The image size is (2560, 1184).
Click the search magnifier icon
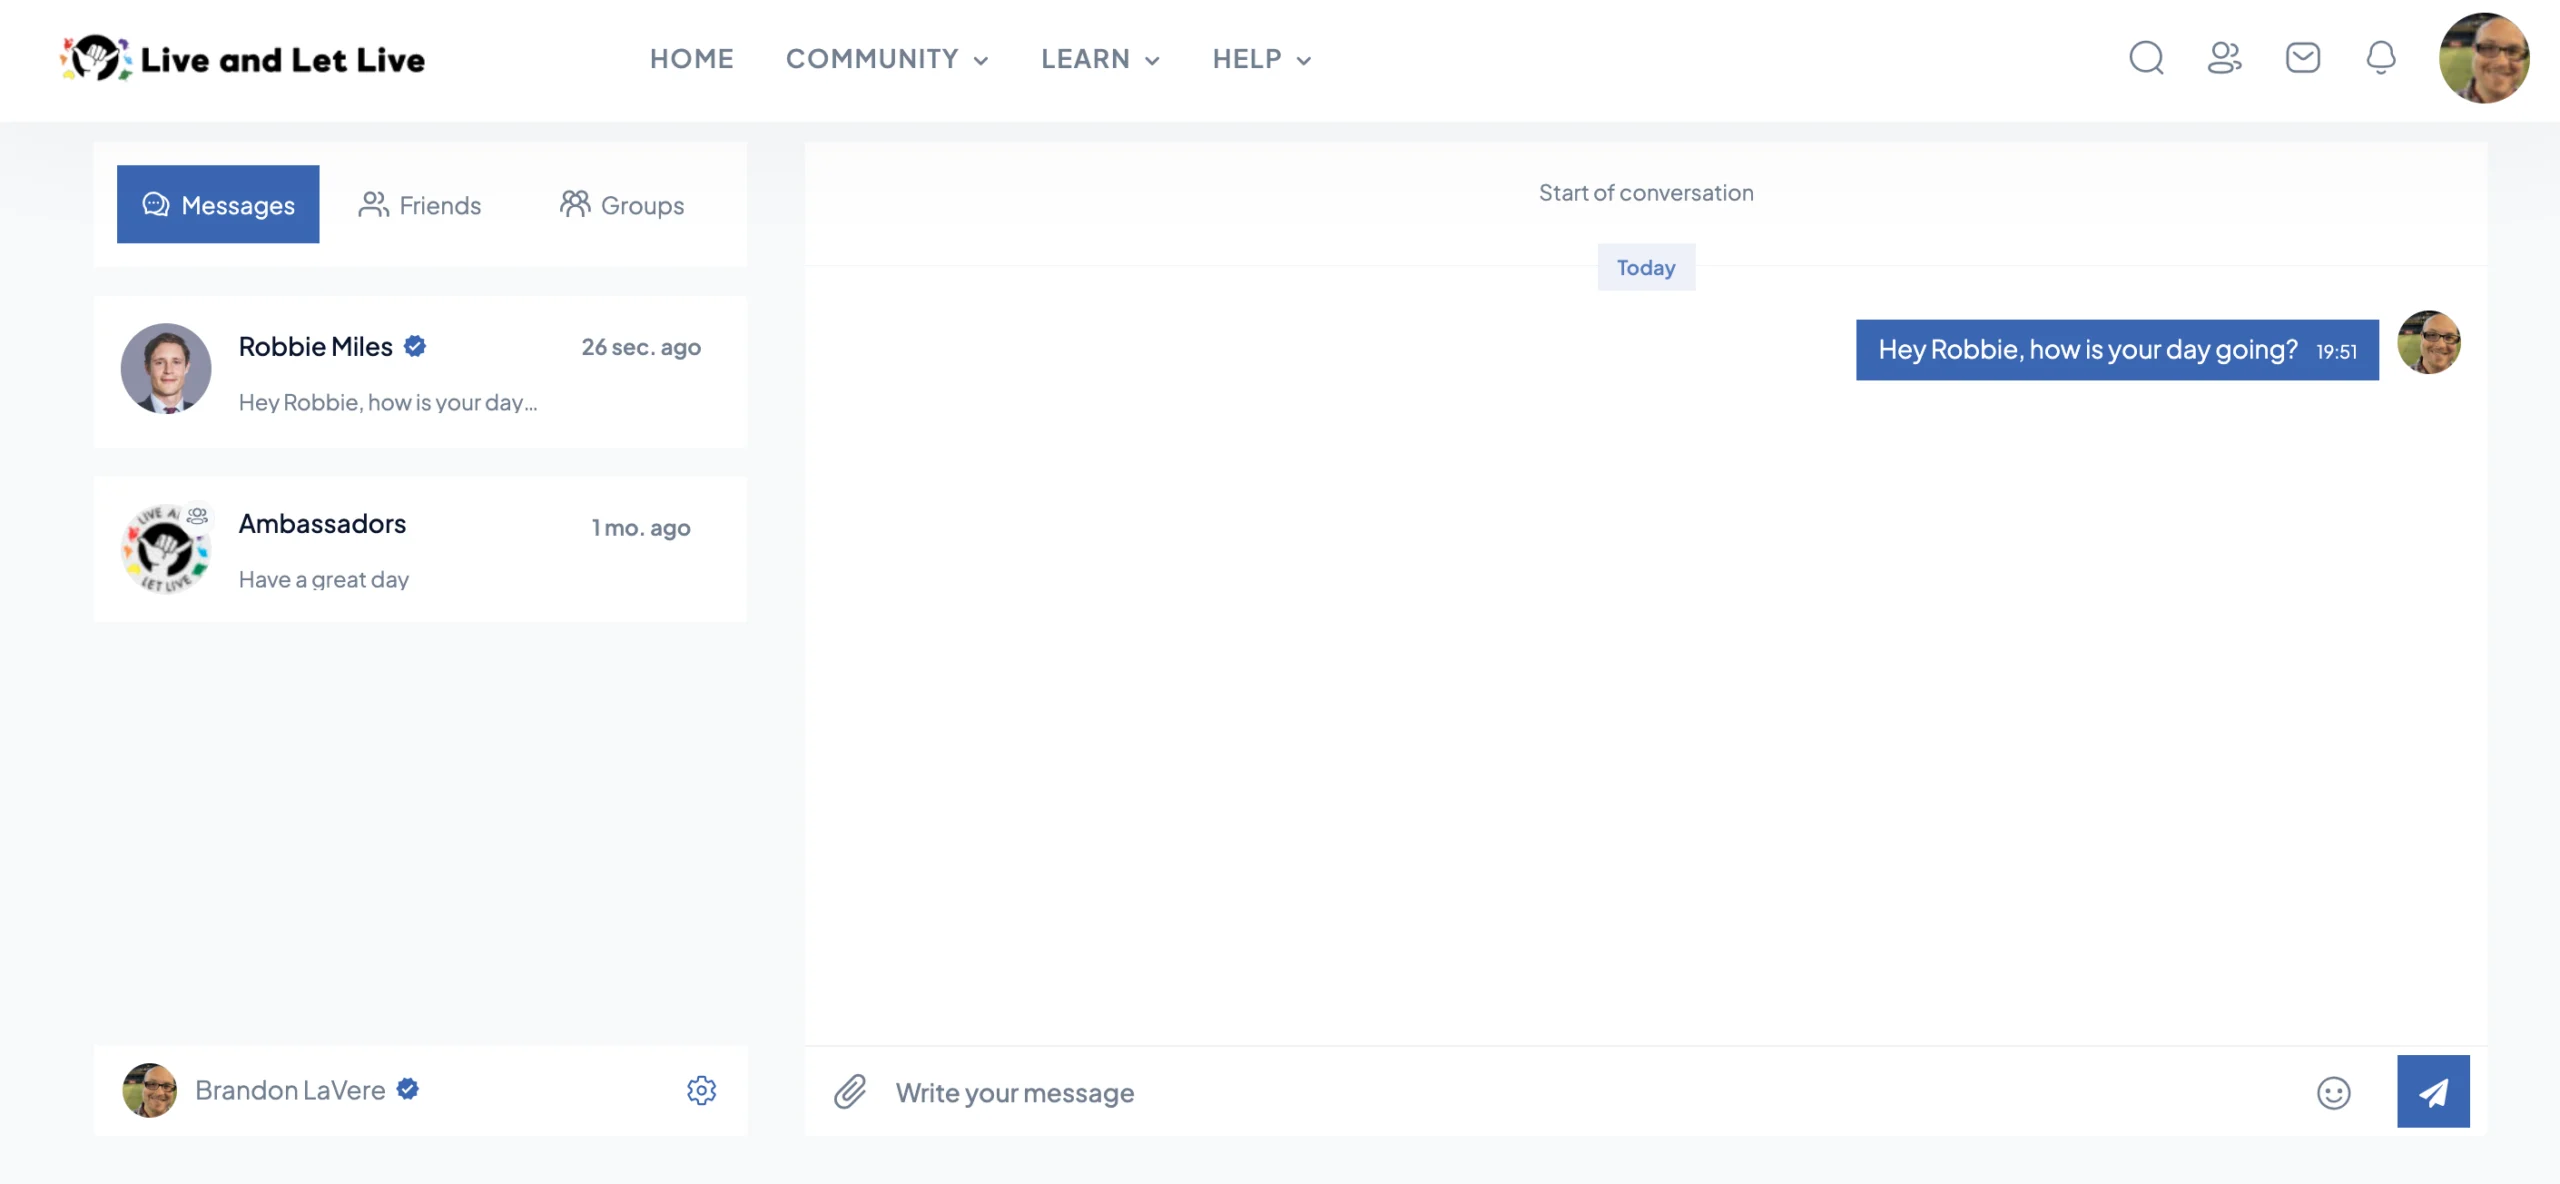point(2146,58)
